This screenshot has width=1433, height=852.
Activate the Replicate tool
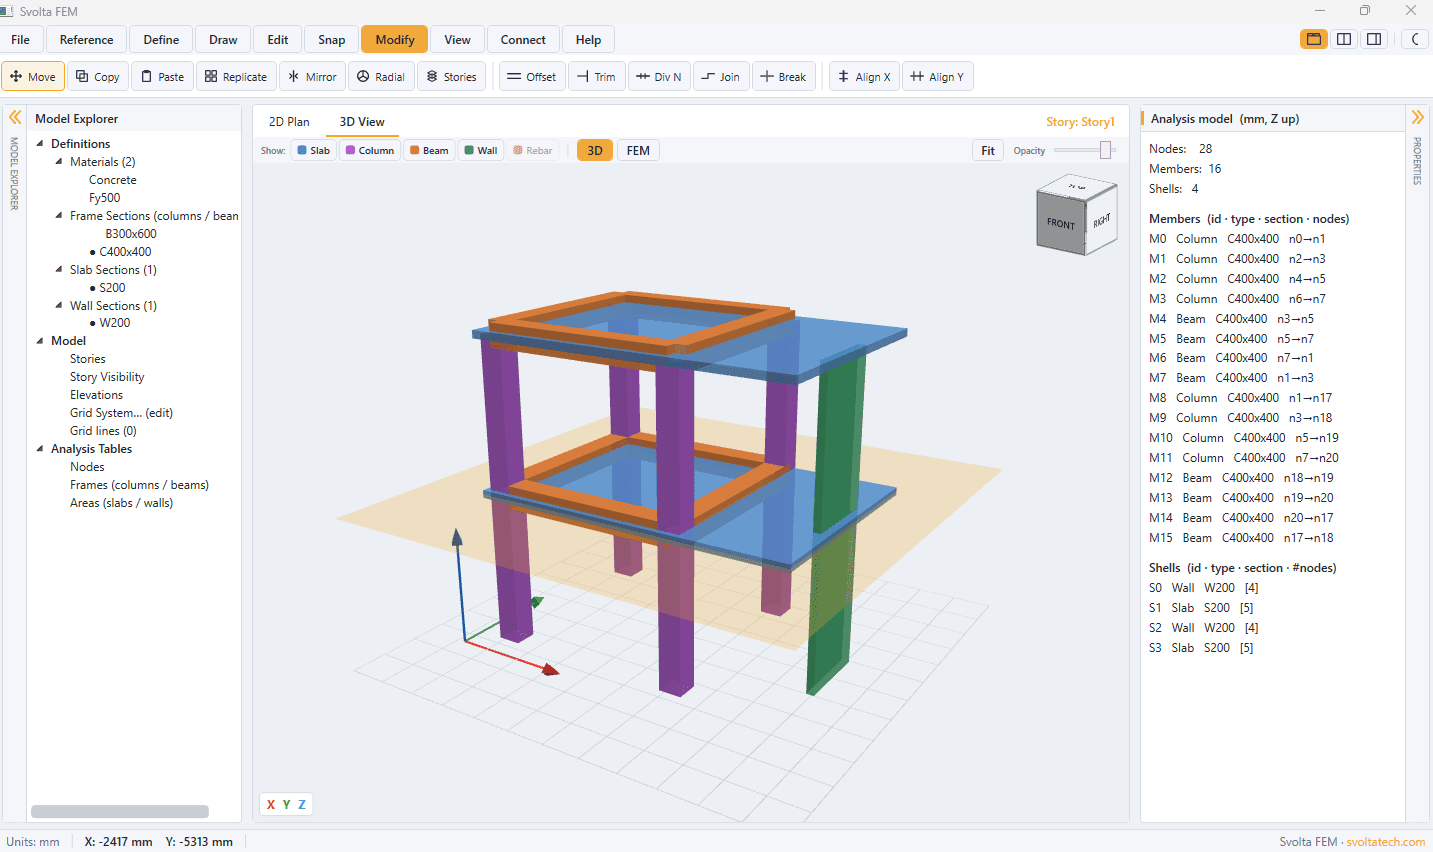pos(236,77)
